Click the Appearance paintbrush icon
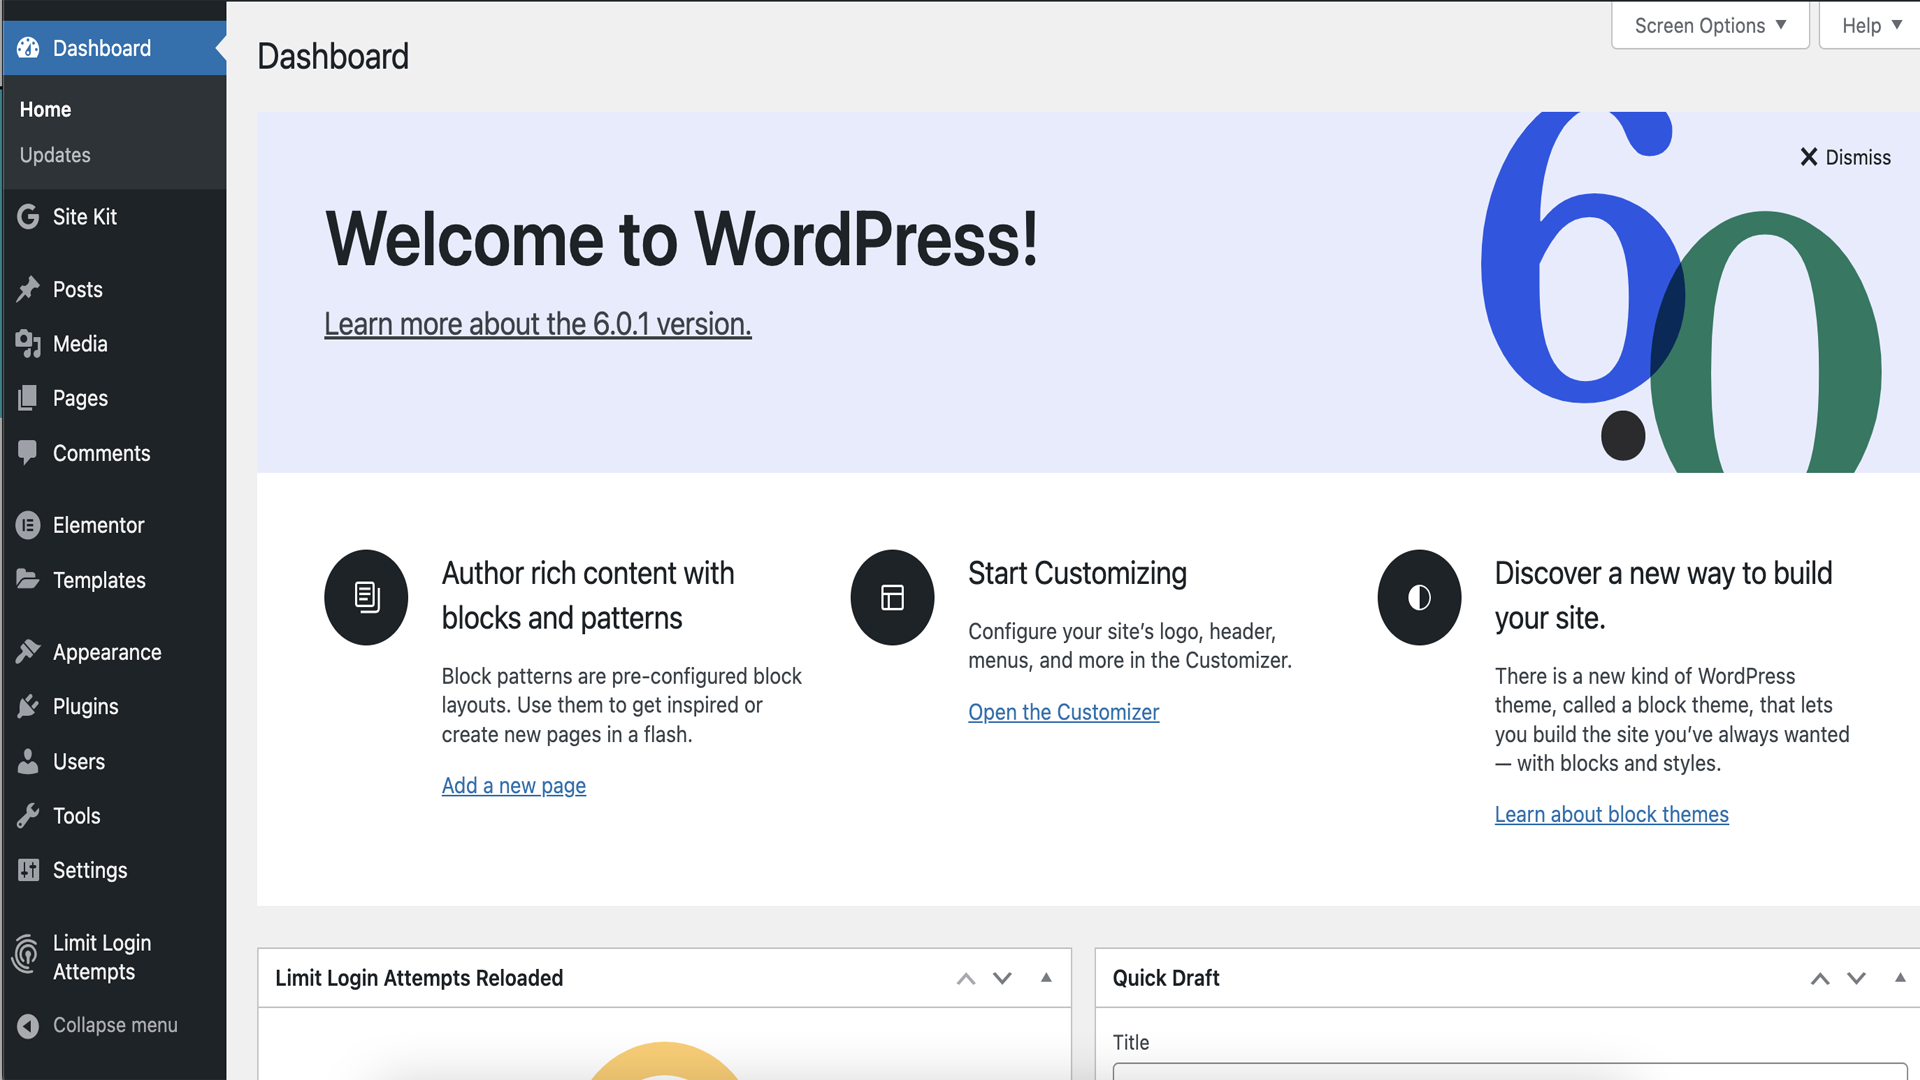1920x1080 pixels. [28, 652]
